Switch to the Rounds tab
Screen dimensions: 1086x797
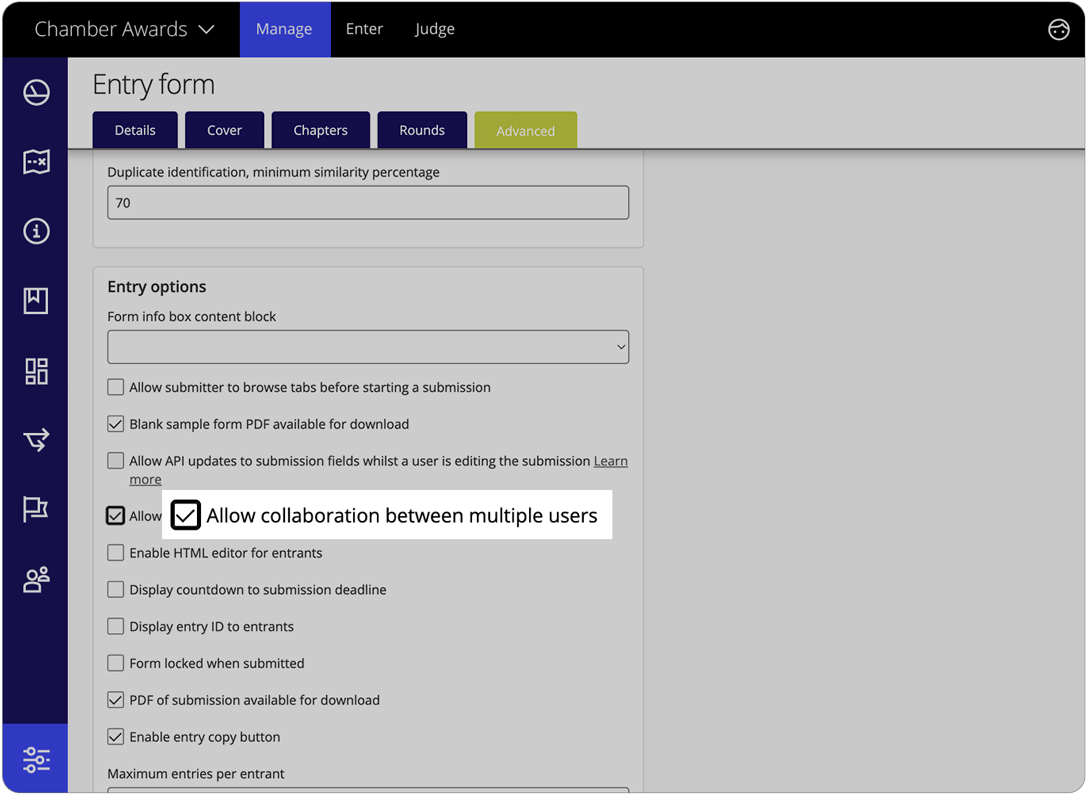click(422, 130)
